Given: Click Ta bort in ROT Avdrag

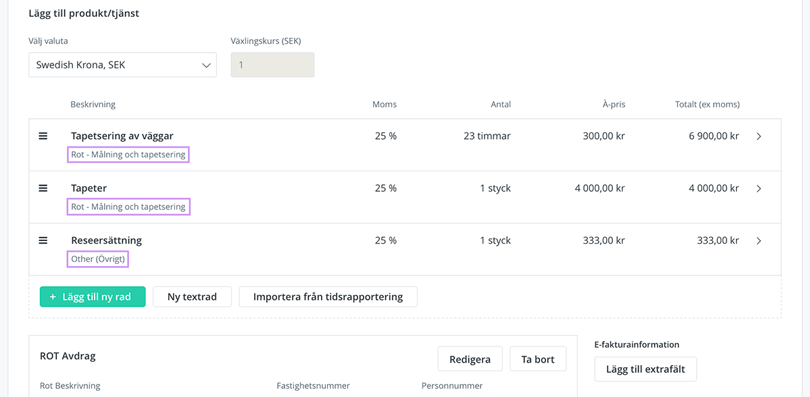Looking at the screenshot, I should pos(538,359).
